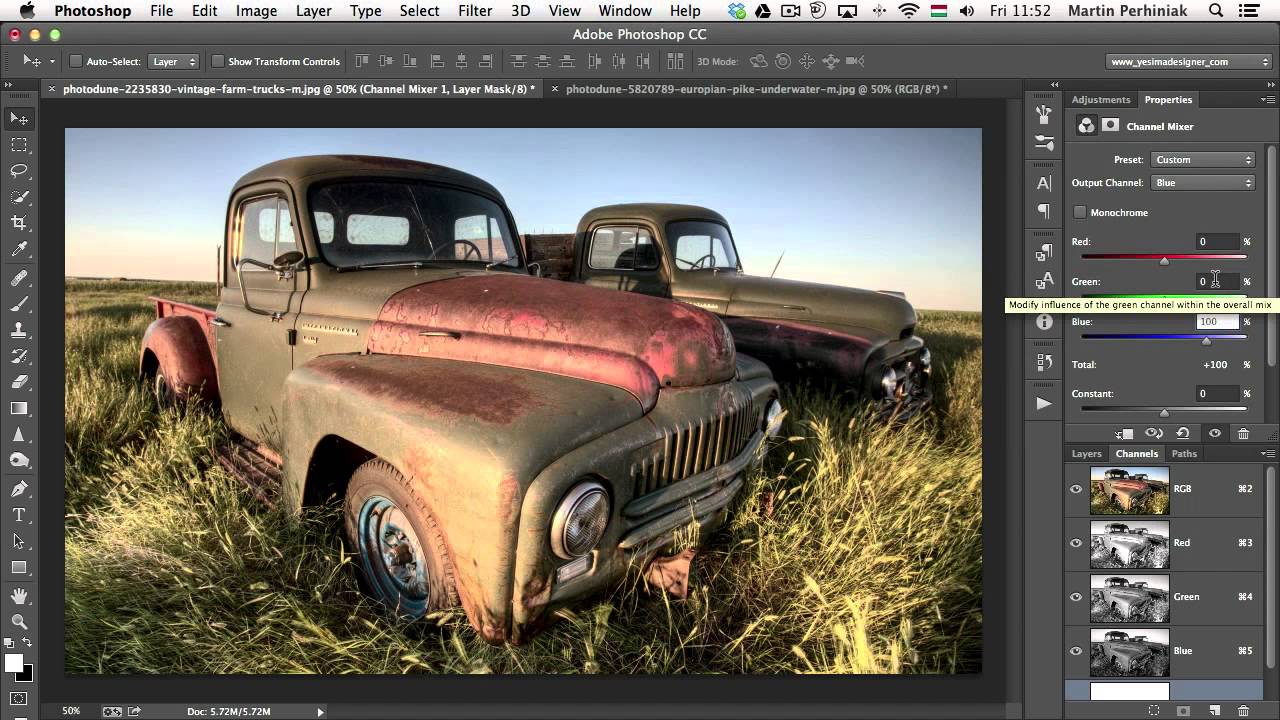This screenshot has width=1280, height=720.
Task: Open Spotlight search in the menu bar
Action: [1216, 11]
